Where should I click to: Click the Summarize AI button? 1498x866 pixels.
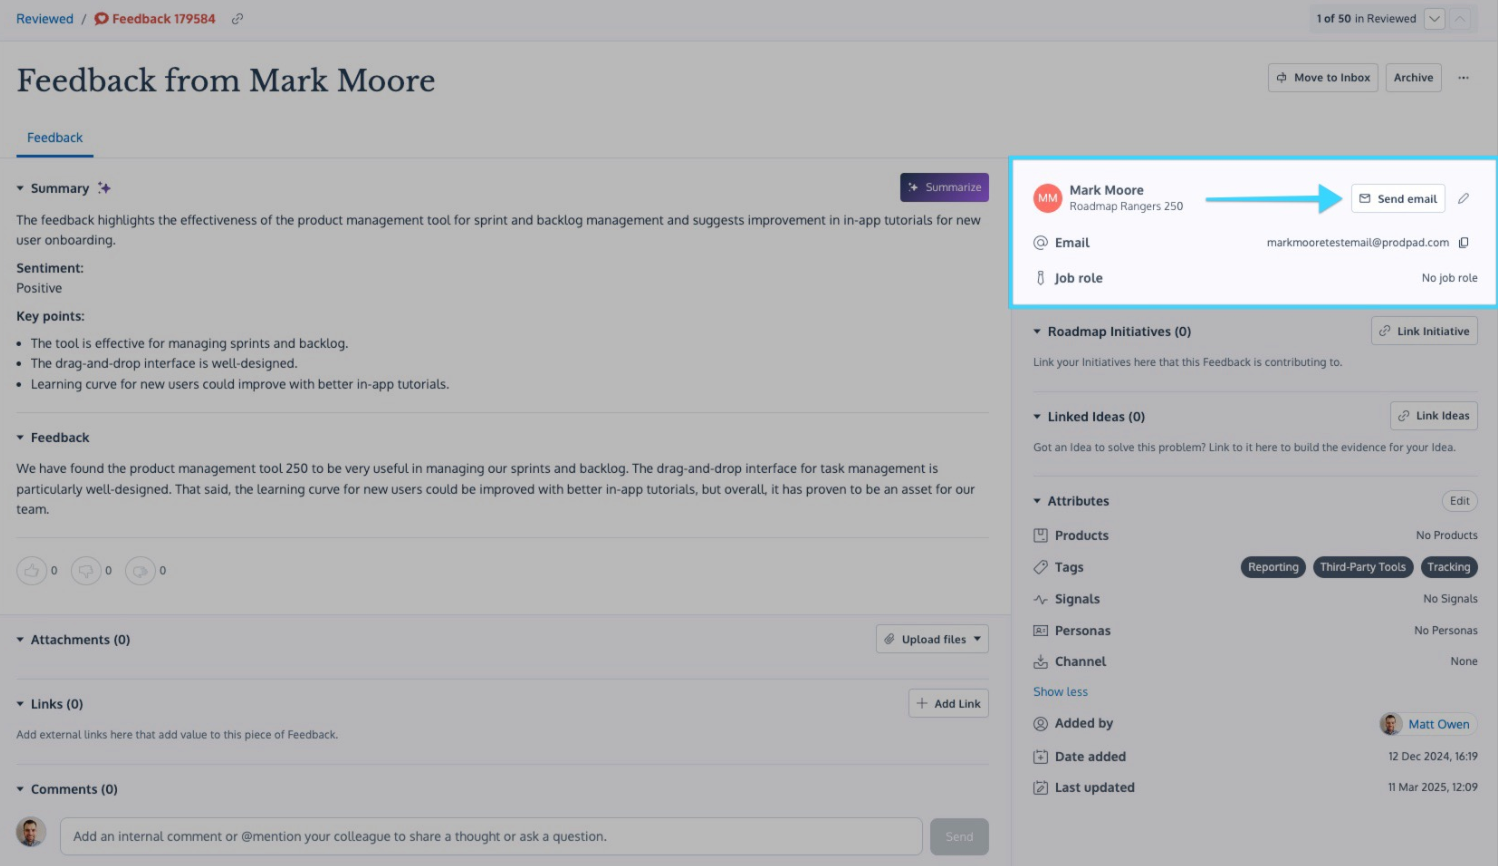(944, 188)
